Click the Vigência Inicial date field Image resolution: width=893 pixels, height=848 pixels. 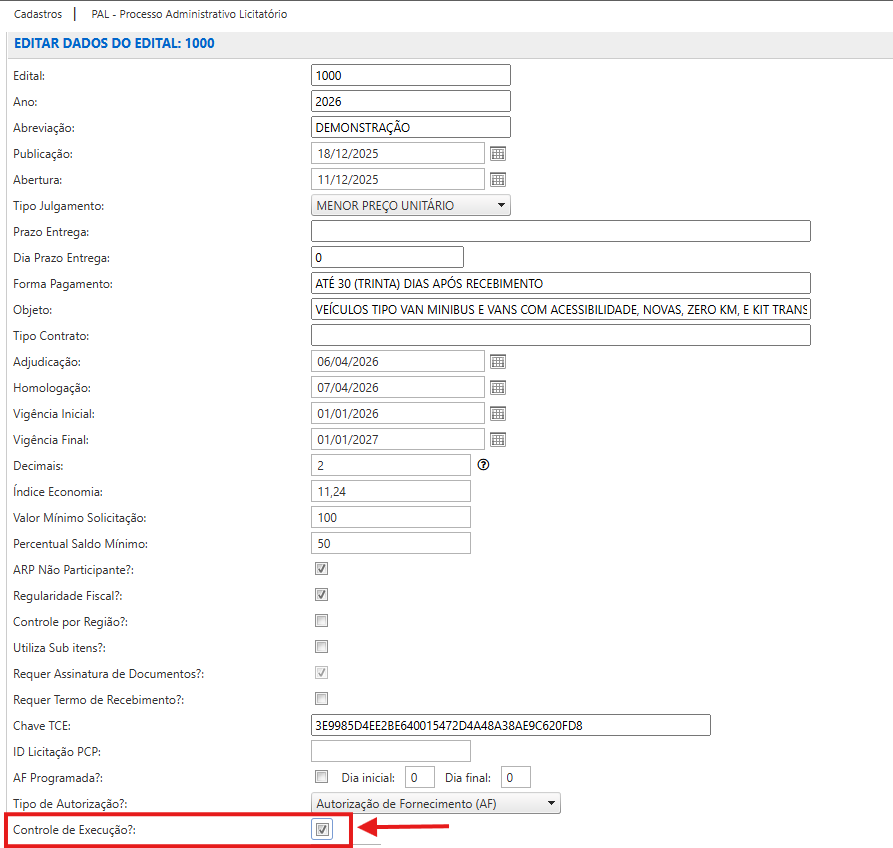[x=398, y=414]
